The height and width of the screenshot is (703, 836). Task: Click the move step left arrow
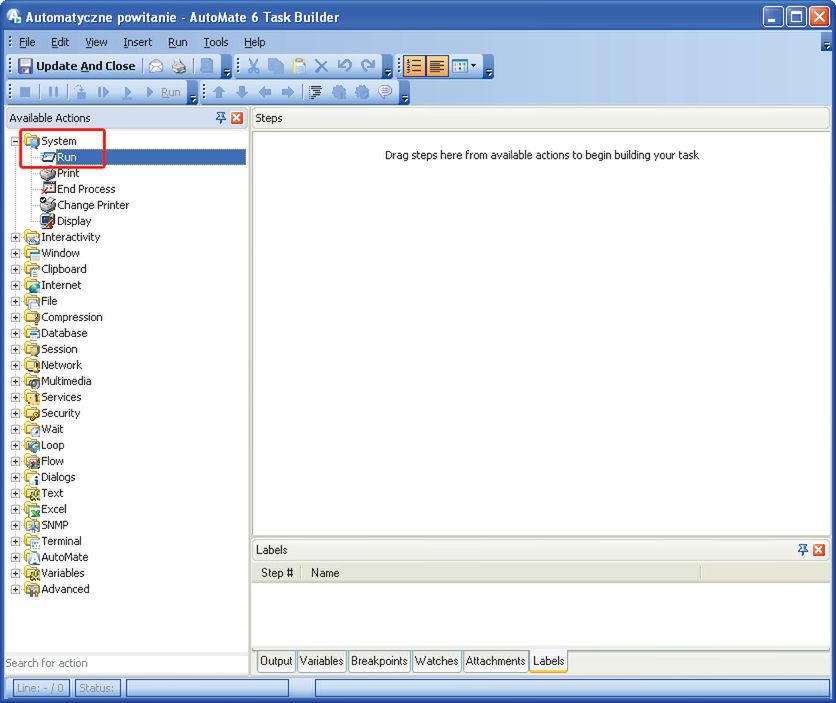pyautogui.click(x=265, y=92)
